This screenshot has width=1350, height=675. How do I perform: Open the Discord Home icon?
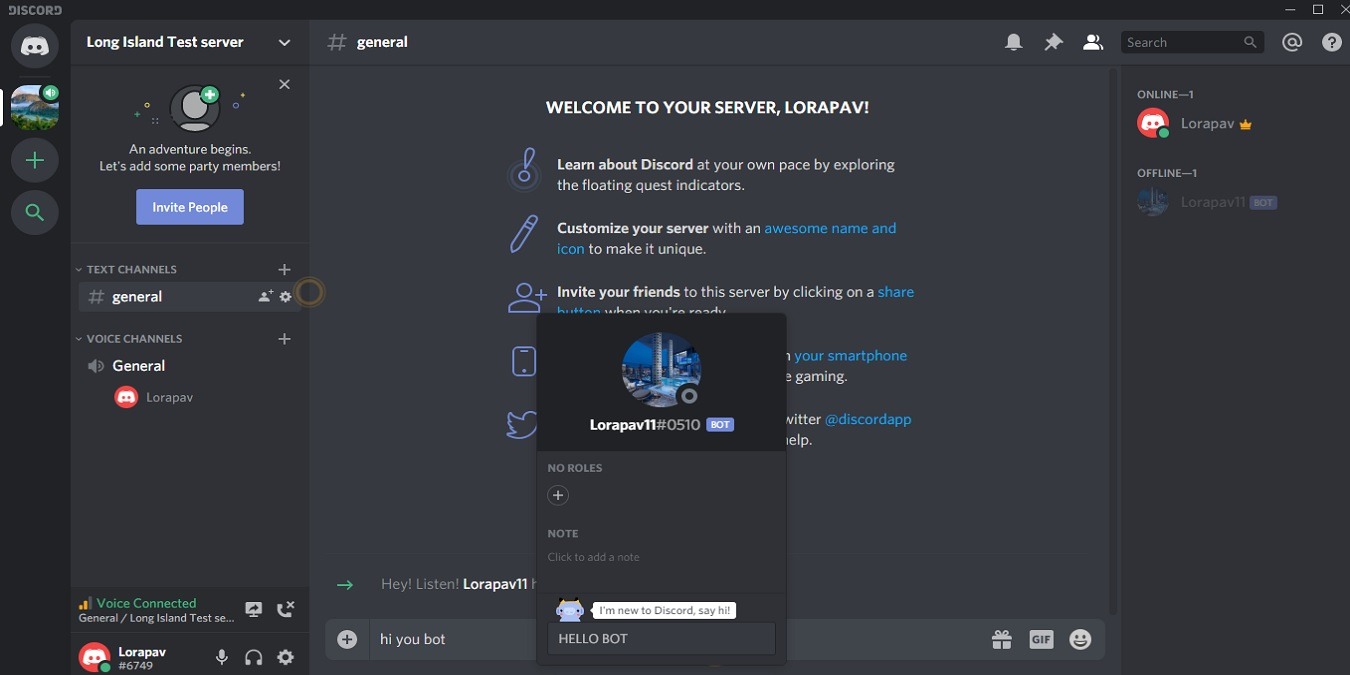tap(34, 46)
